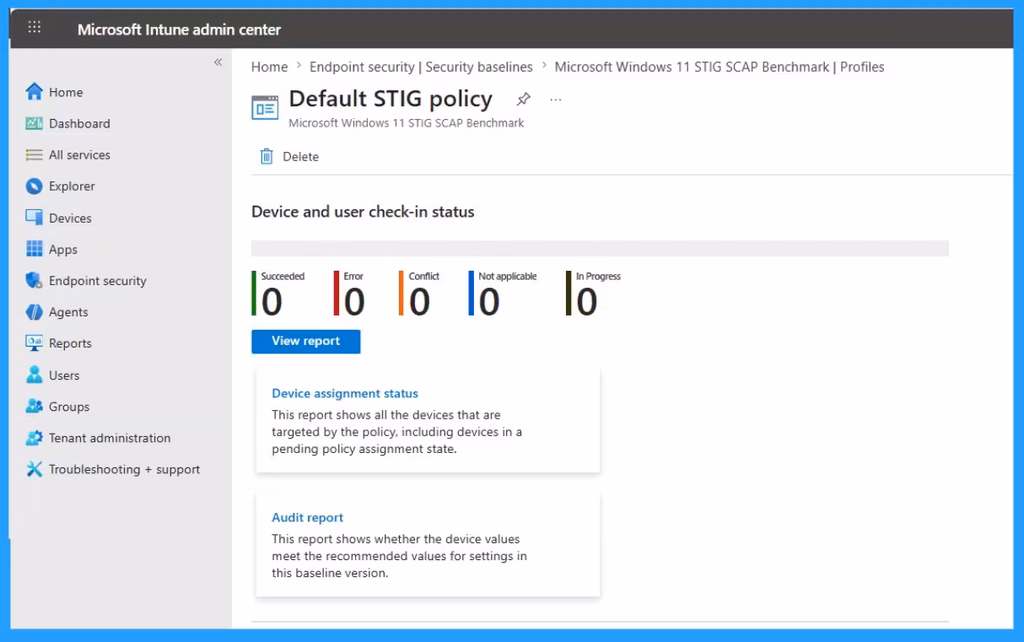Click the Delete trash can icon
Screen dimensions: 1024x642
tap(266, 156)
